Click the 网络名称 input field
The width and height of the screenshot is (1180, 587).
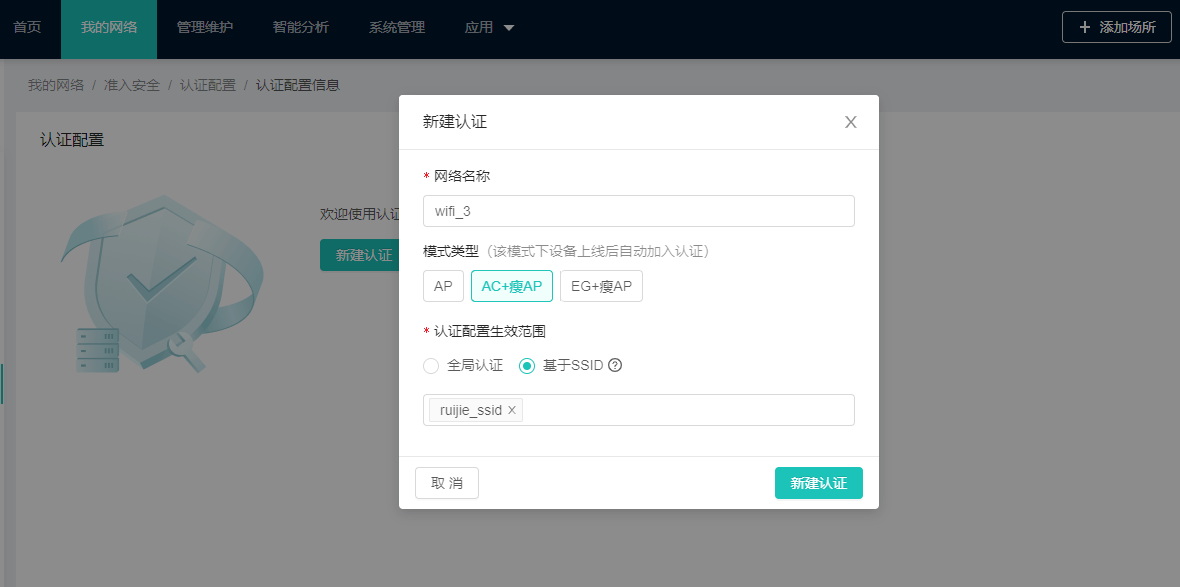[638, 211]
